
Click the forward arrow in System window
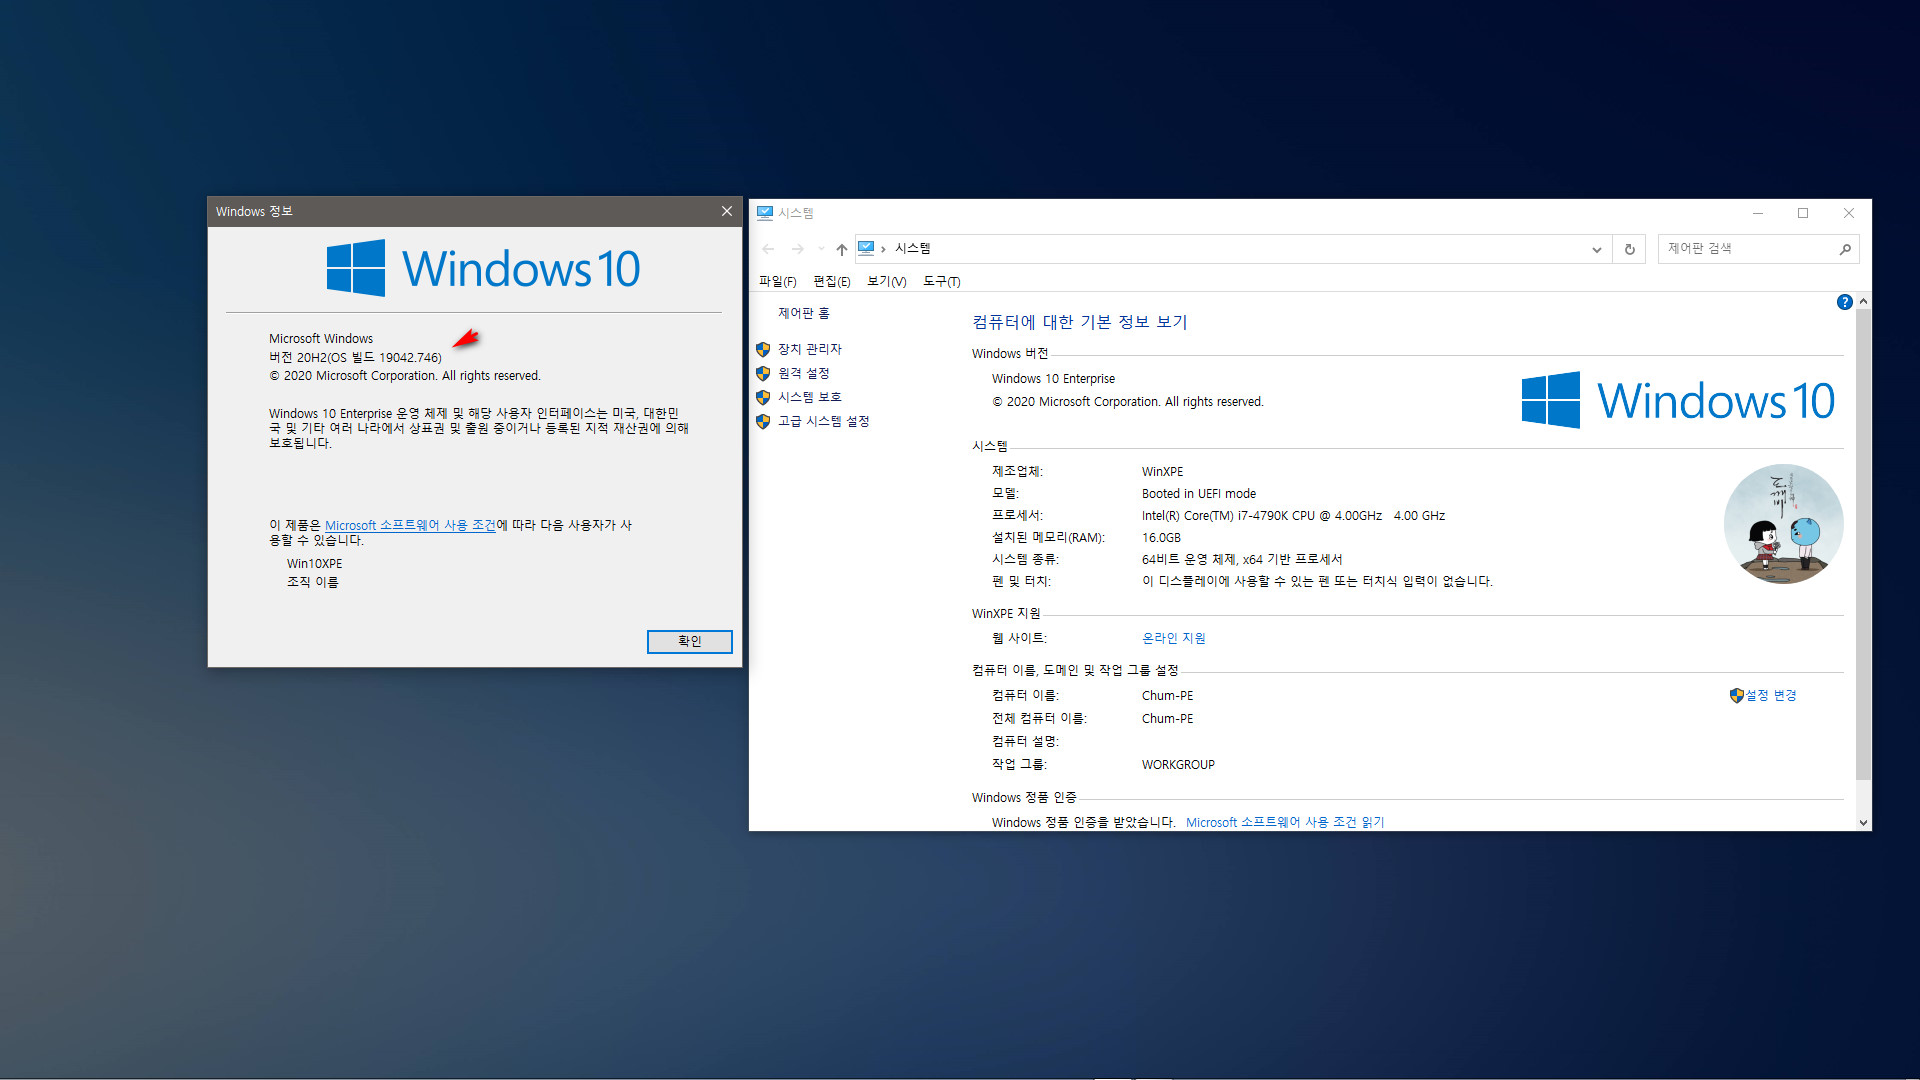(x=797, y=249)
